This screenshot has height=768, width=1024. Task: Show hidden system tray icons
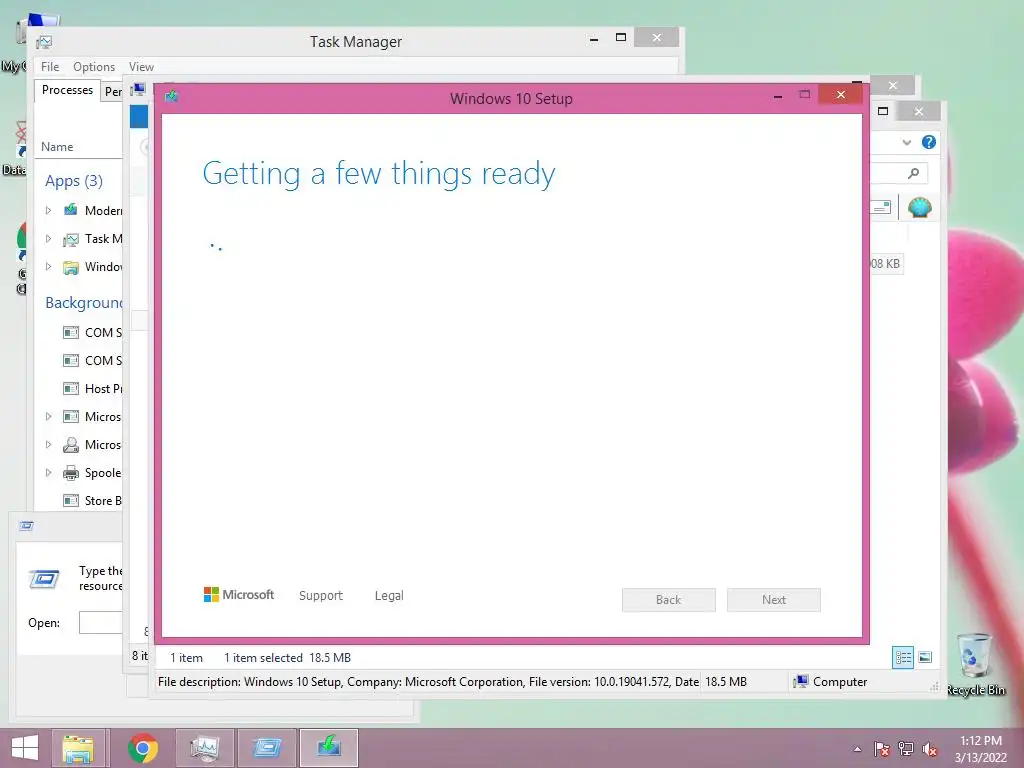tap(857, 749)
